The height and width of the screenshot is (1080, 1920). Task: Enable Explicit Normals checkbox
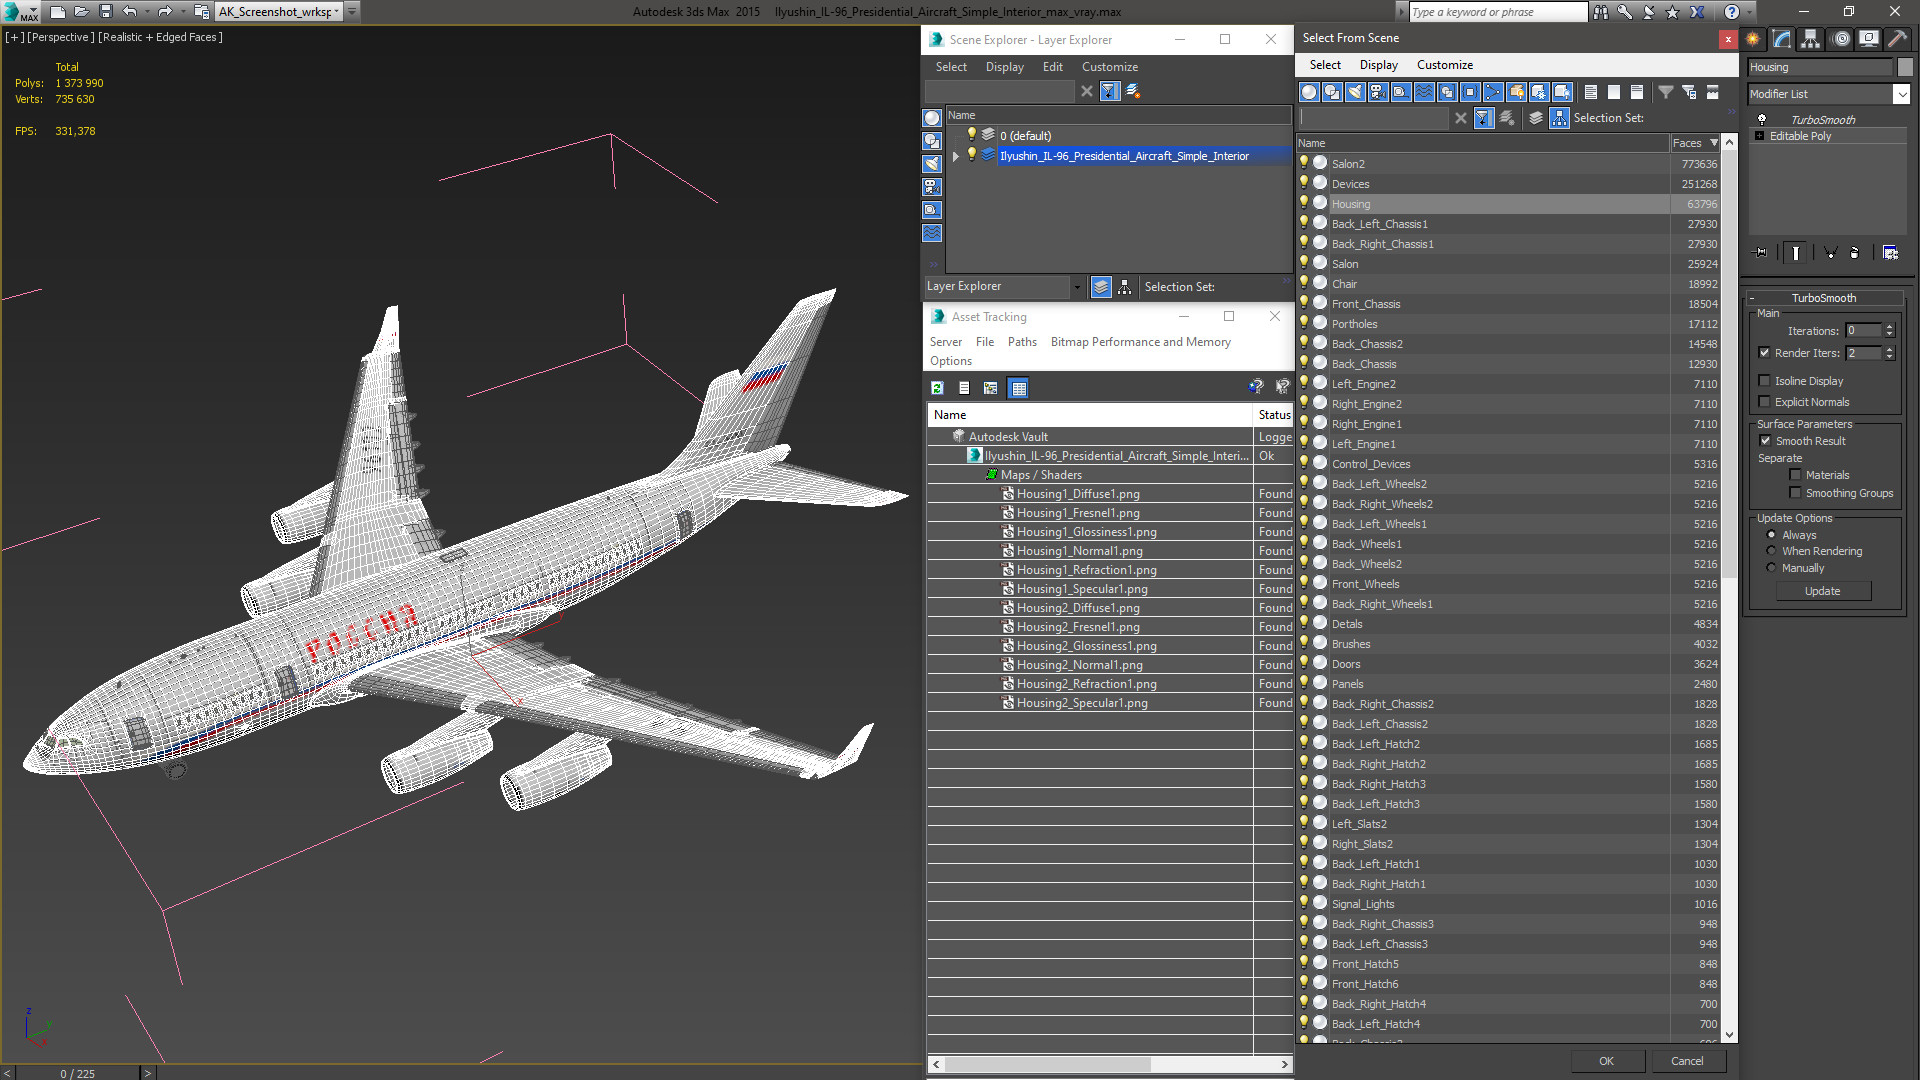1764,402
